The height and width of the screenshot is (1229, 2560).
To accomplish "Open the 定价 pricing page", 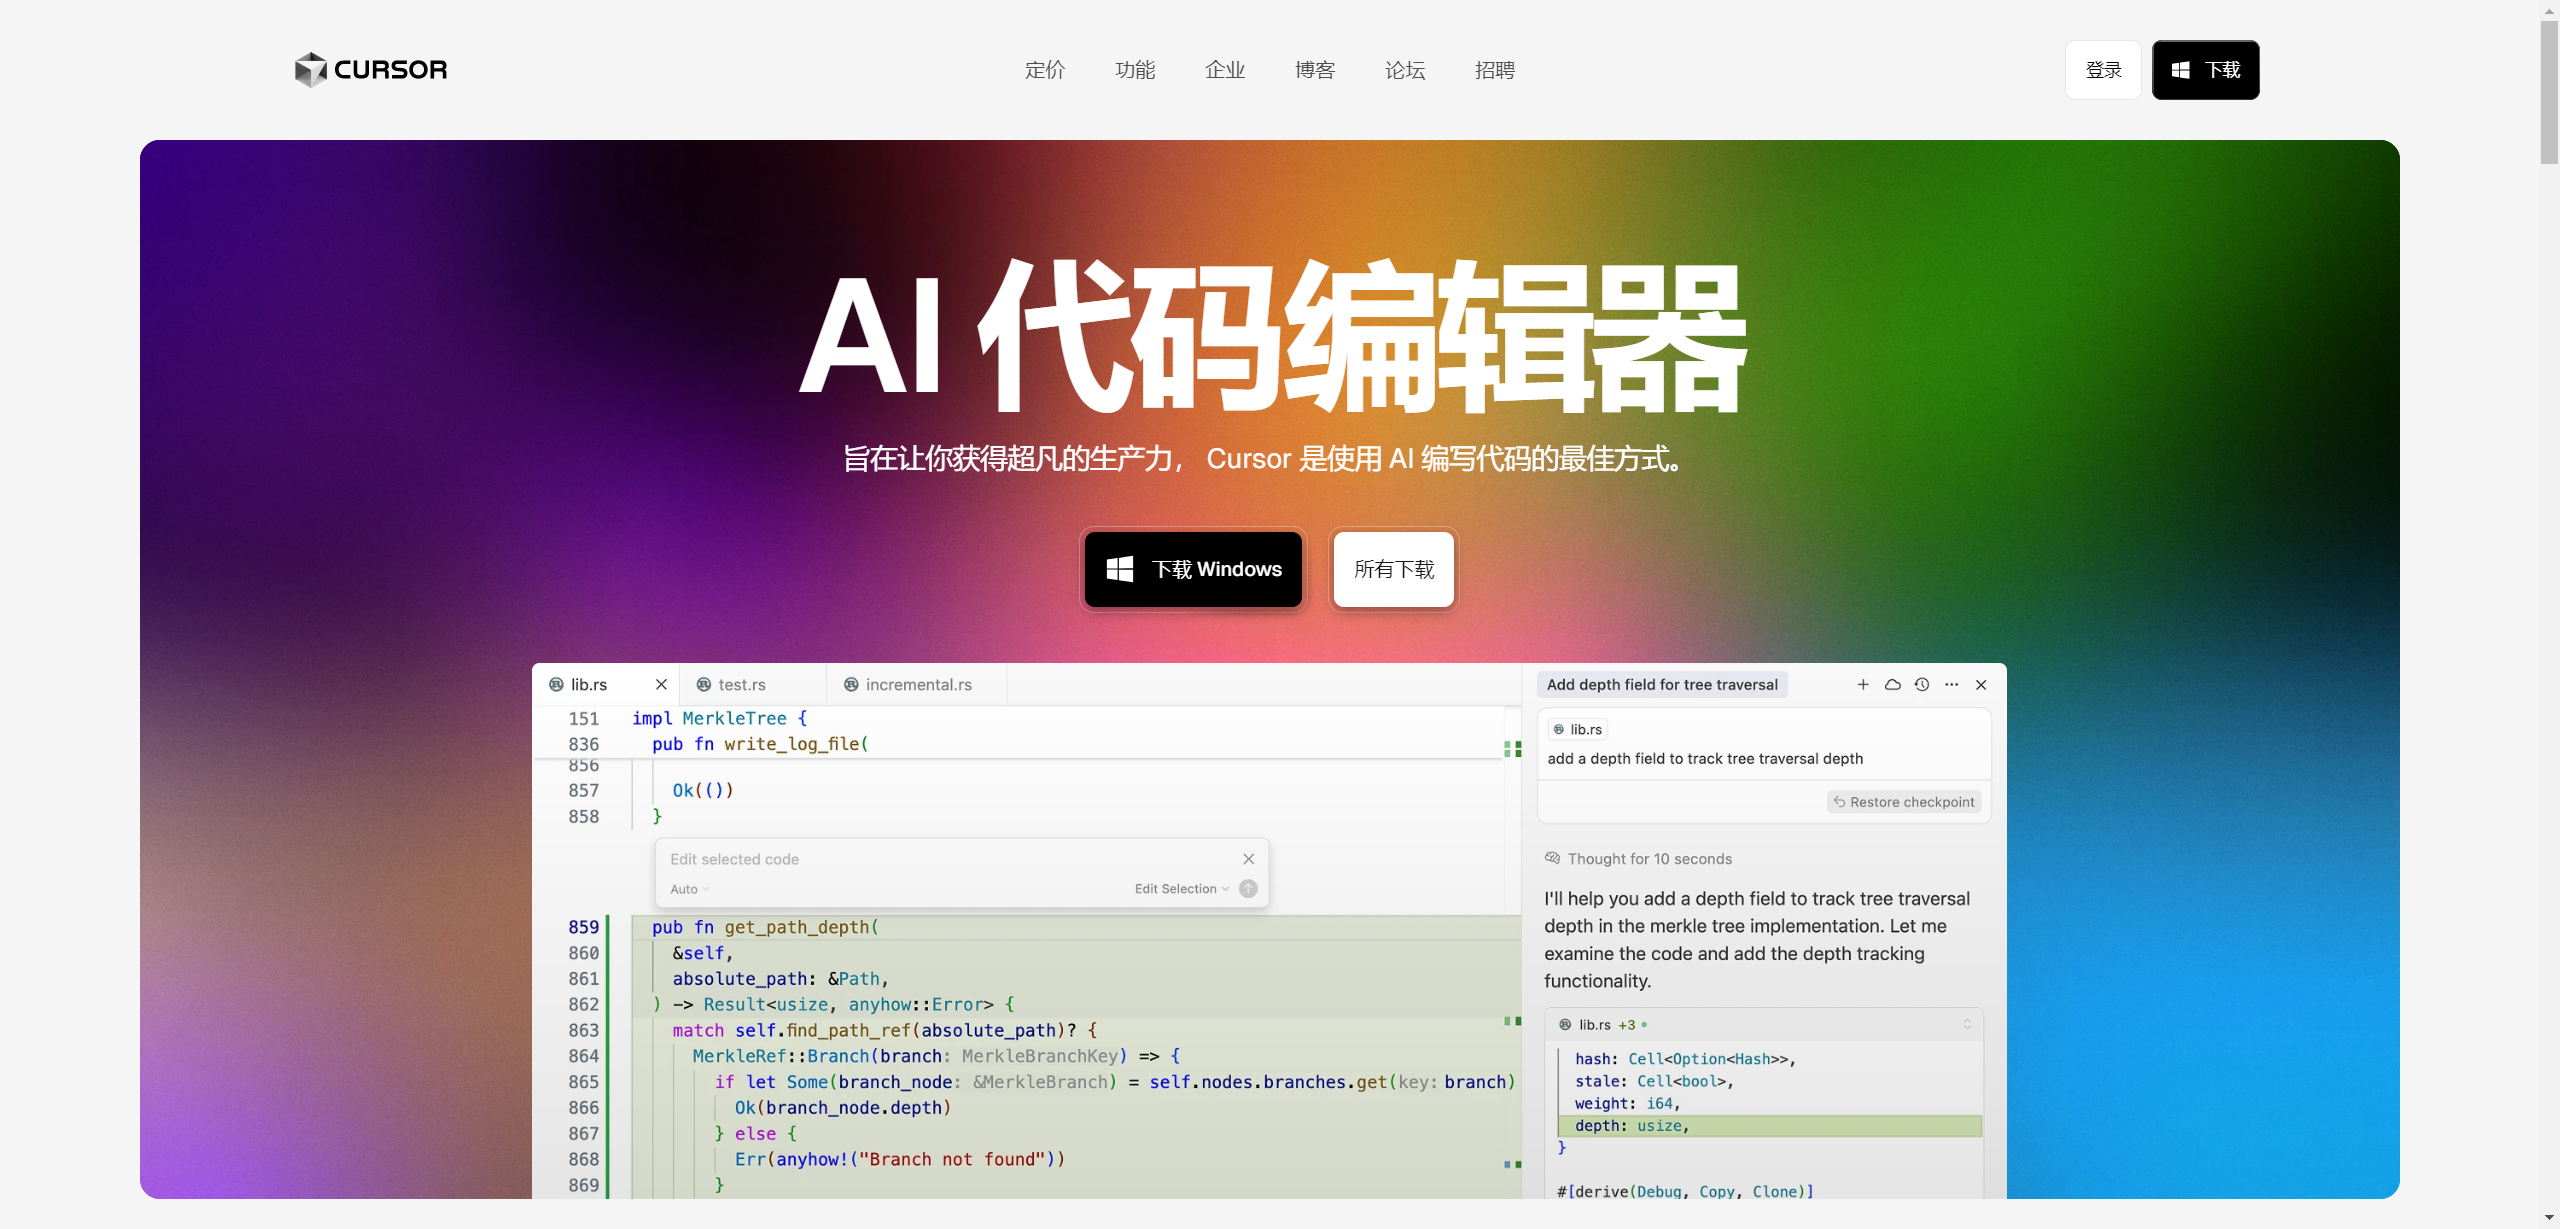I will [x=1045, y=70].
